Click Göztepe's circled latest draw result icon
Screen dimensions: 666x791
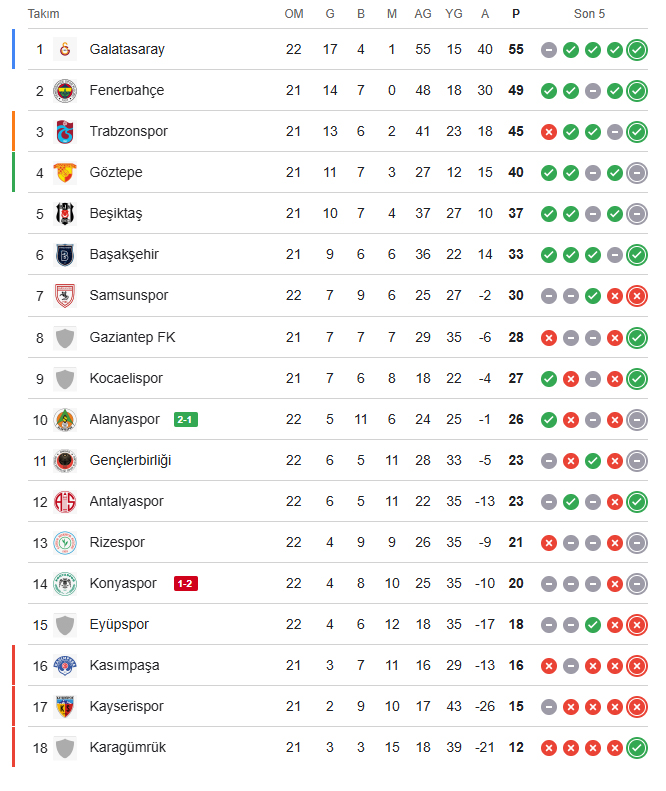tap(637, 172)
